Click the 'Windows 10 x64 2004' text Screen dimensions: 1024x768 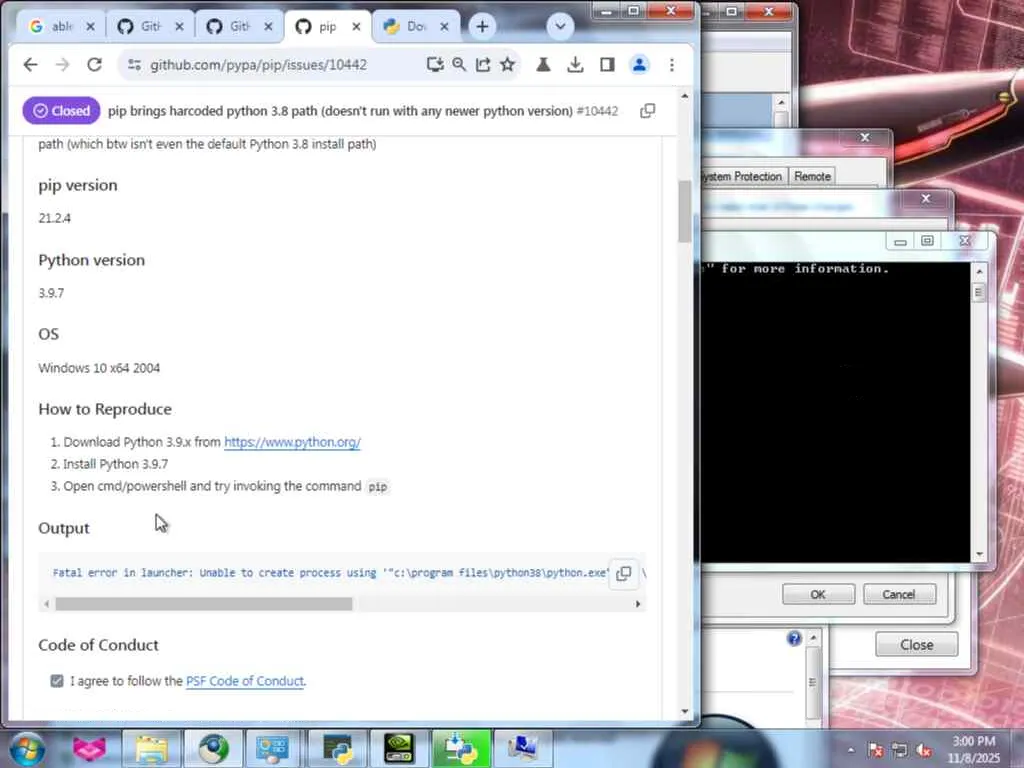[x=99, y=368]
